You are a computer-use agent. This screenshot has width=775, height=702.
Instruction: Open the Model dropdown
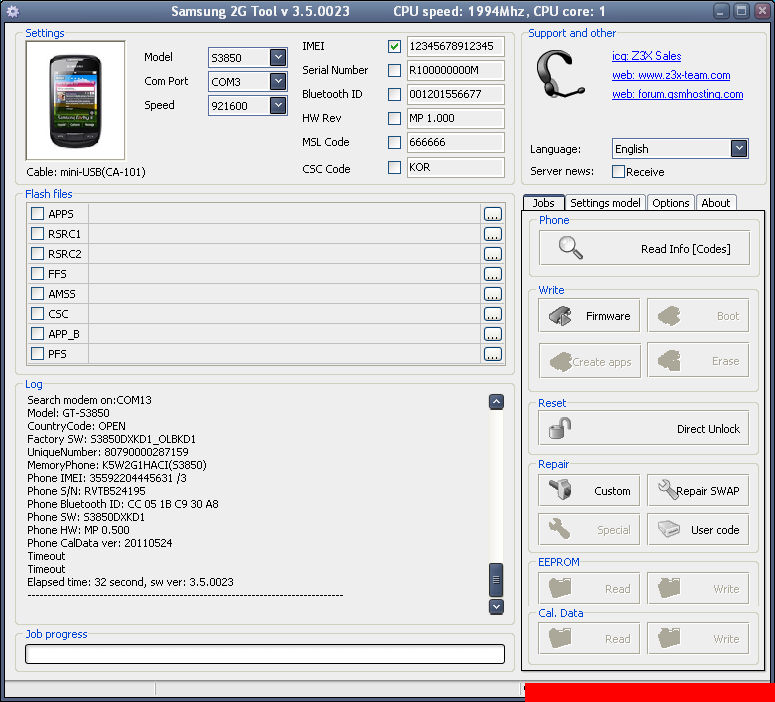point(278,57)
